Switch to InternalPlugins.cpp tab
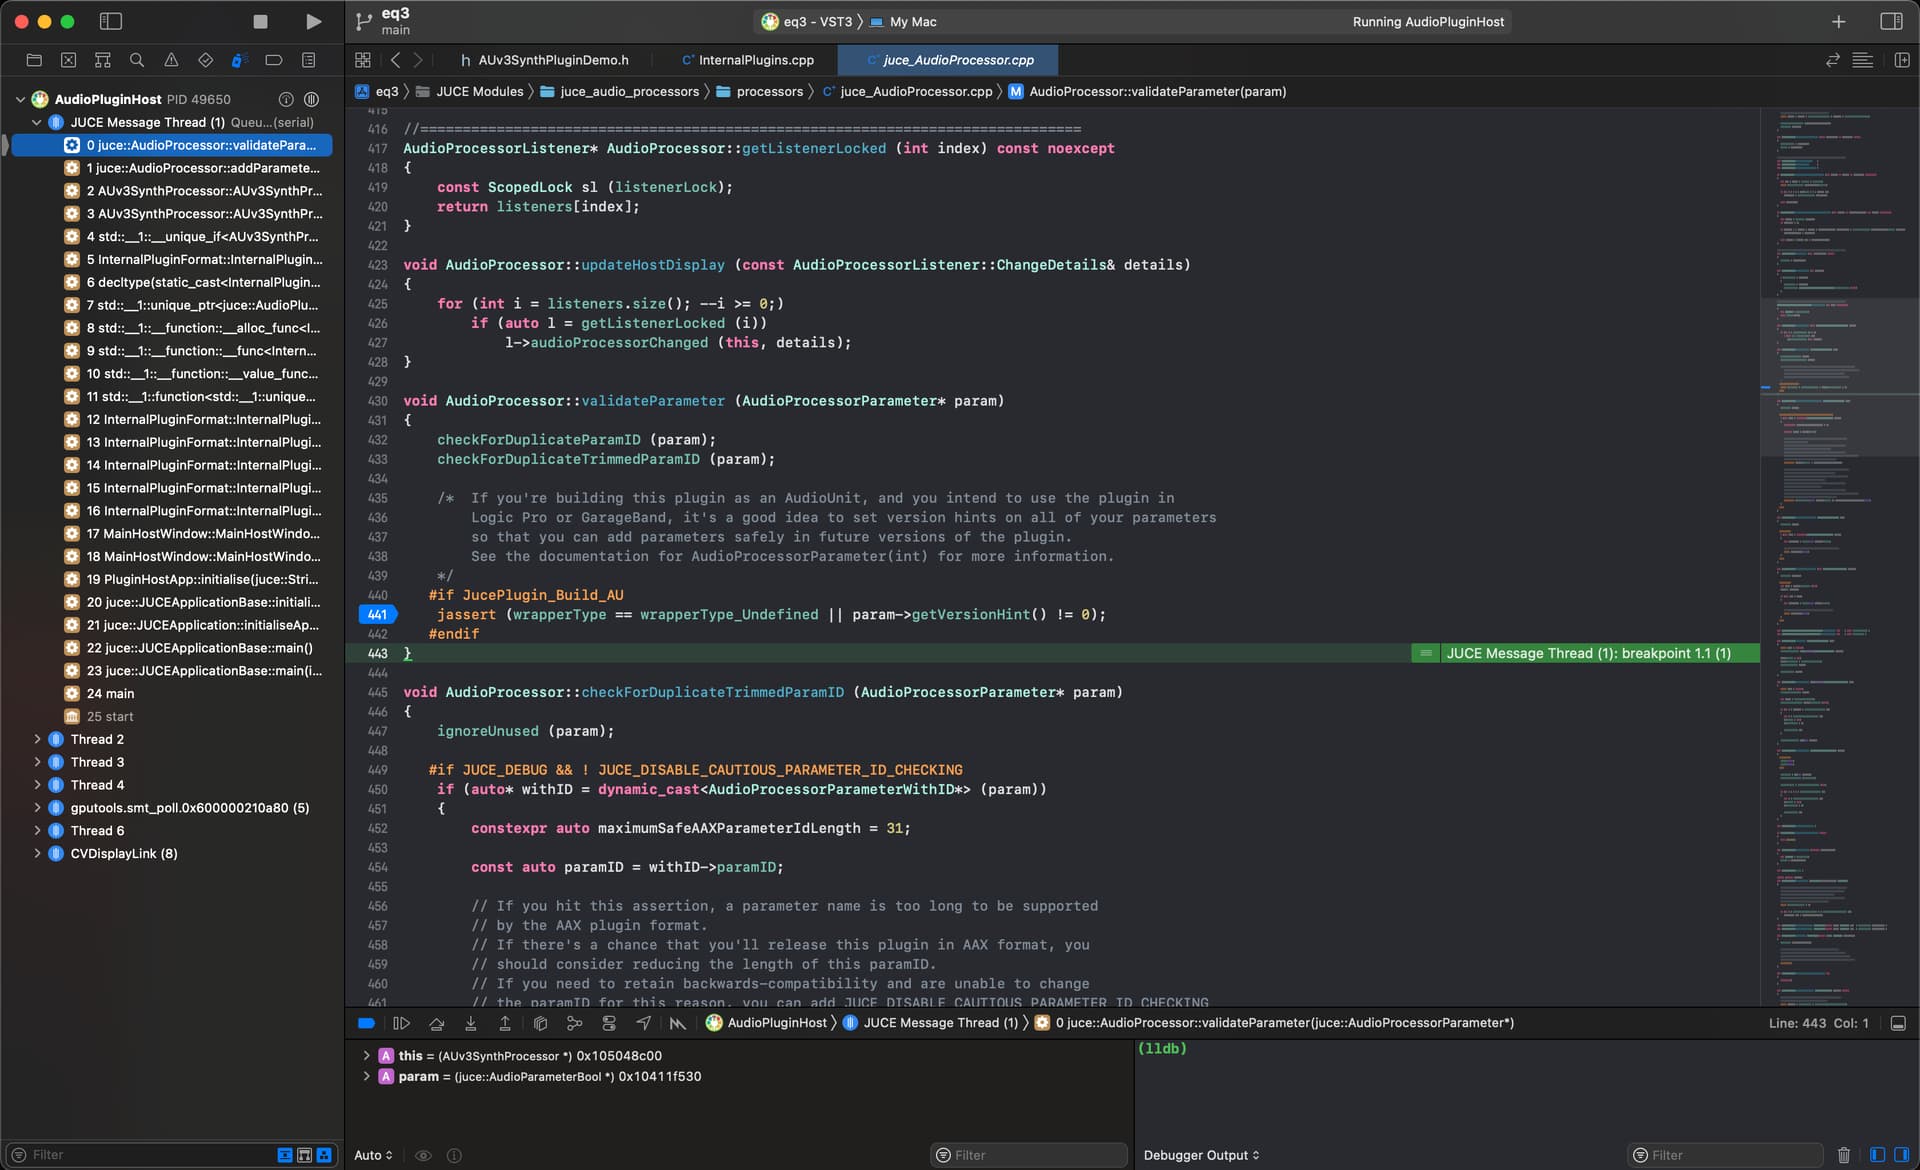 pos(755,60)
